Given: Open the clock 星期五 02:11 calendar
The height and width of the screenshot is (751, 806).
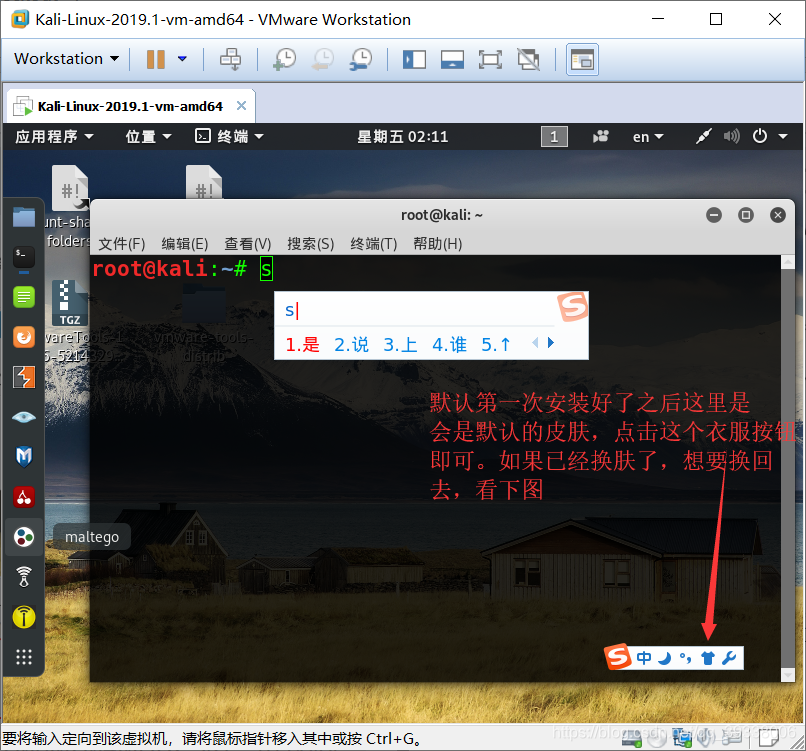Looking at the screenshot, I should click(x=402, y=137).
